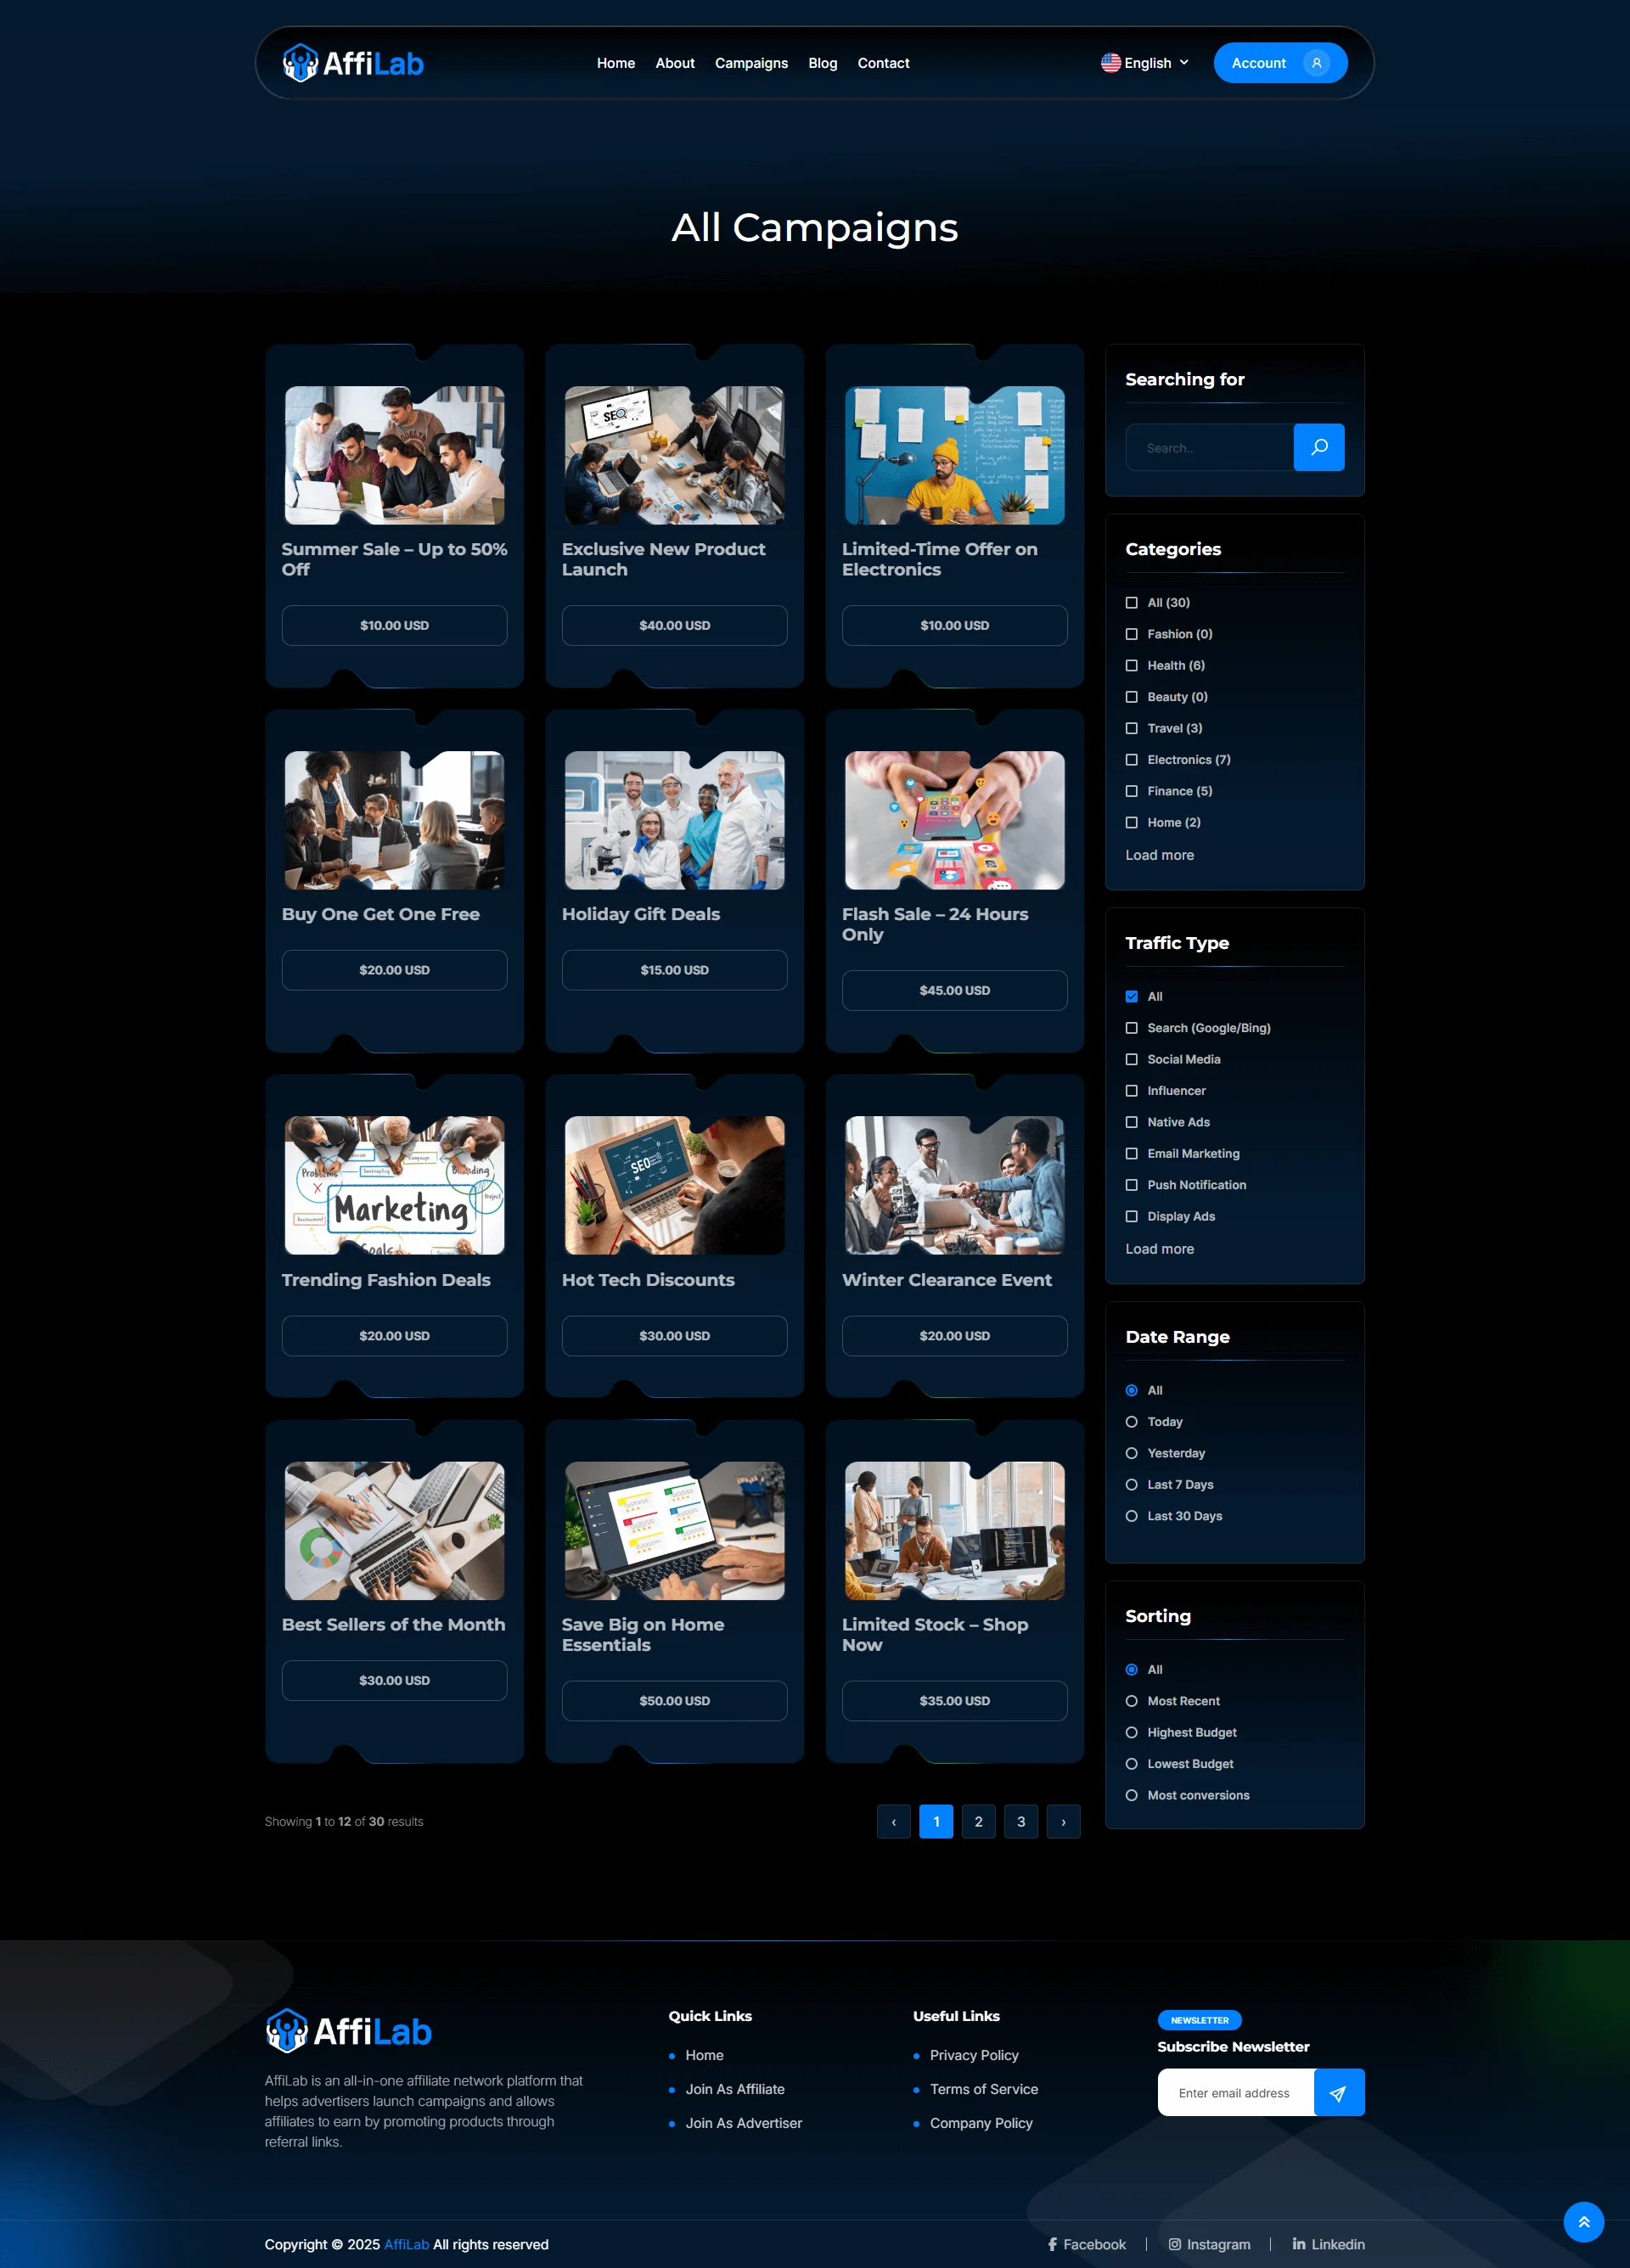This screenshot has height=2268, width=1630.
Task: Open the Privacy Policy footer link
Action: tap(973, 2055)
